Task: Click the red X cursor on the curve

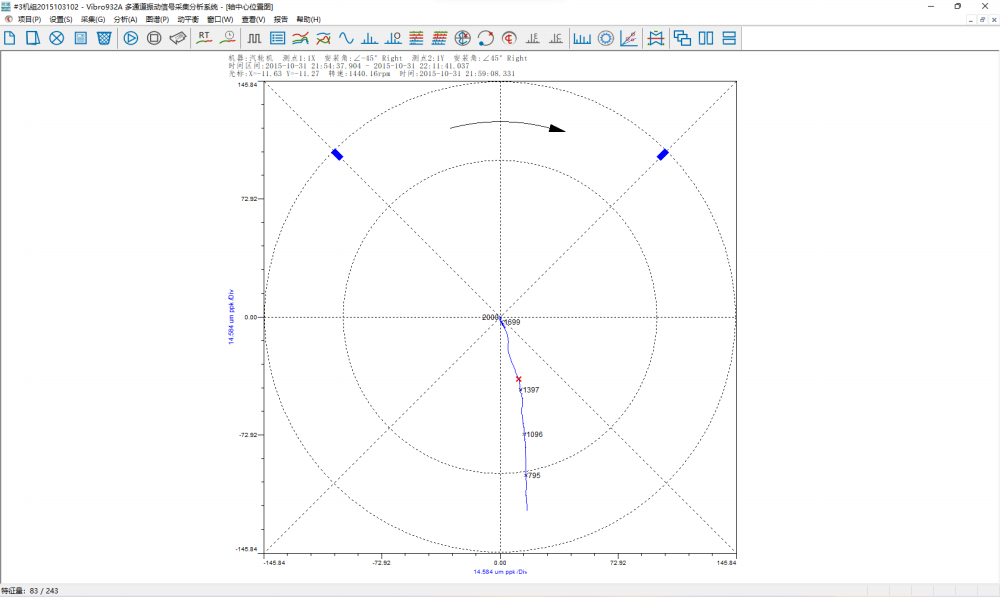Action: [518, 379]
